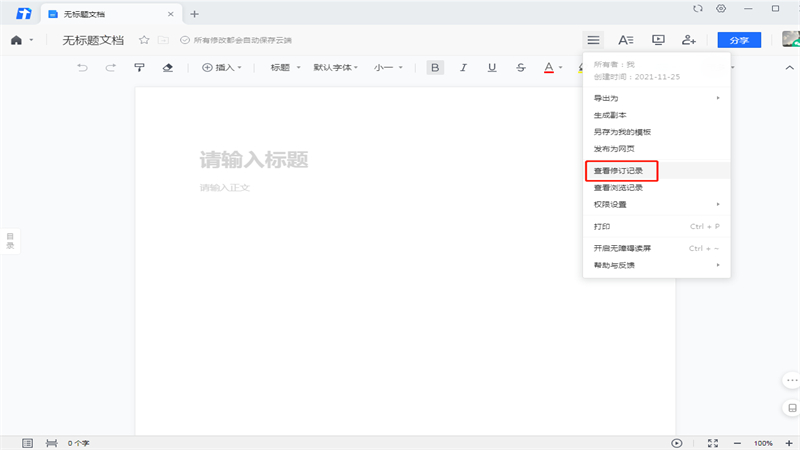Viewport: 800px width, 450px height.
Task: Enter fullscreen mode icon
Action: point(713,443)
